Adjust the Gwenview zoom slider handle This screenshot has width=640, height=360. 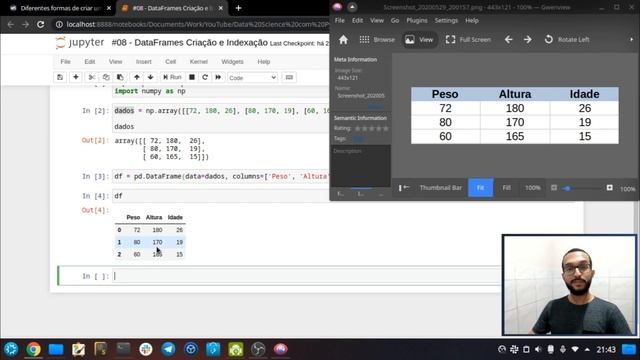pos(567,188)
